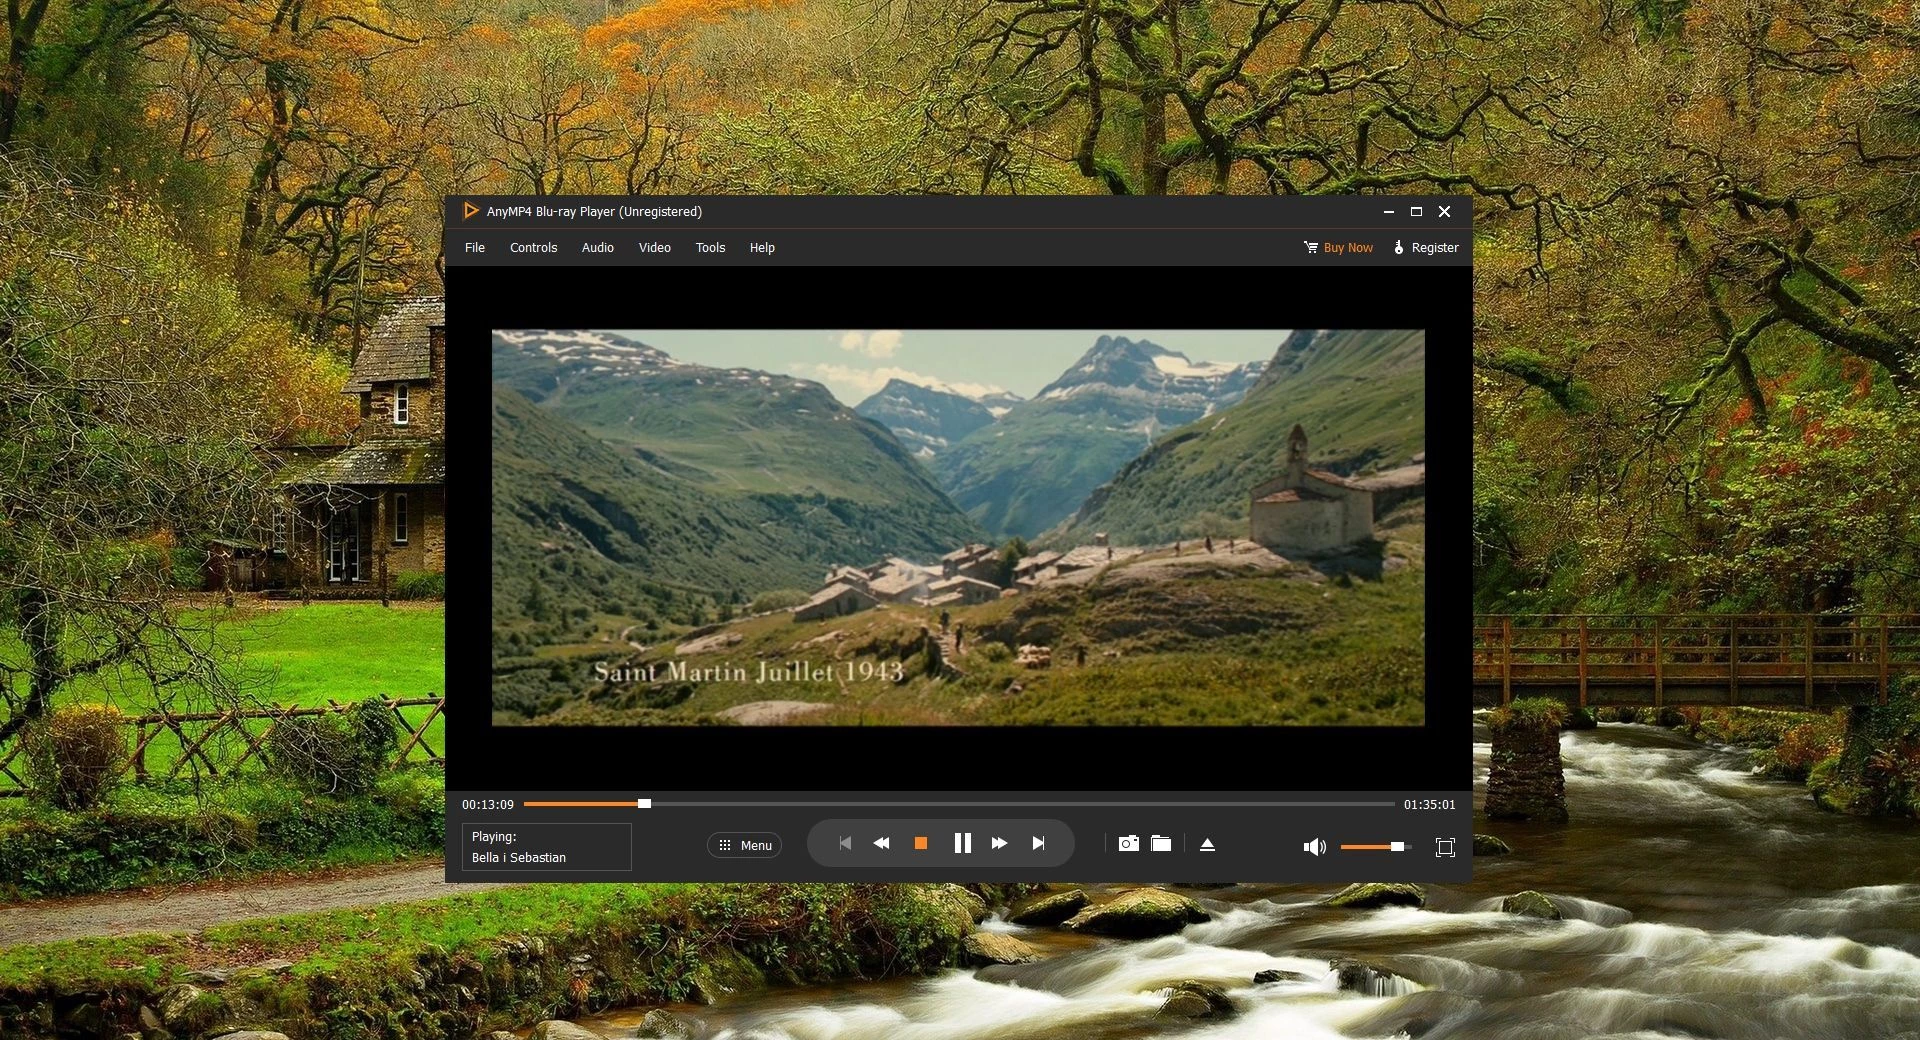
Task: Skip to the next chapter
Action: click(x=1038, y=844)
